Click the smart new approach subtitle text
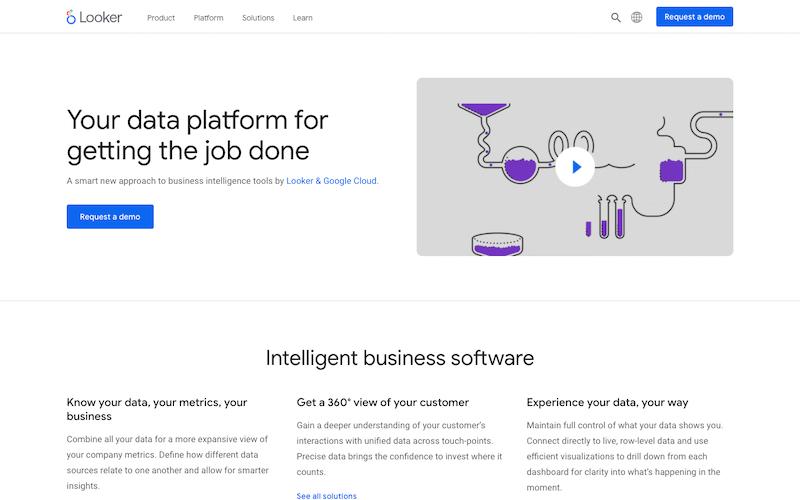The height and width of the screenshot is (500, 800). point(222,181)
